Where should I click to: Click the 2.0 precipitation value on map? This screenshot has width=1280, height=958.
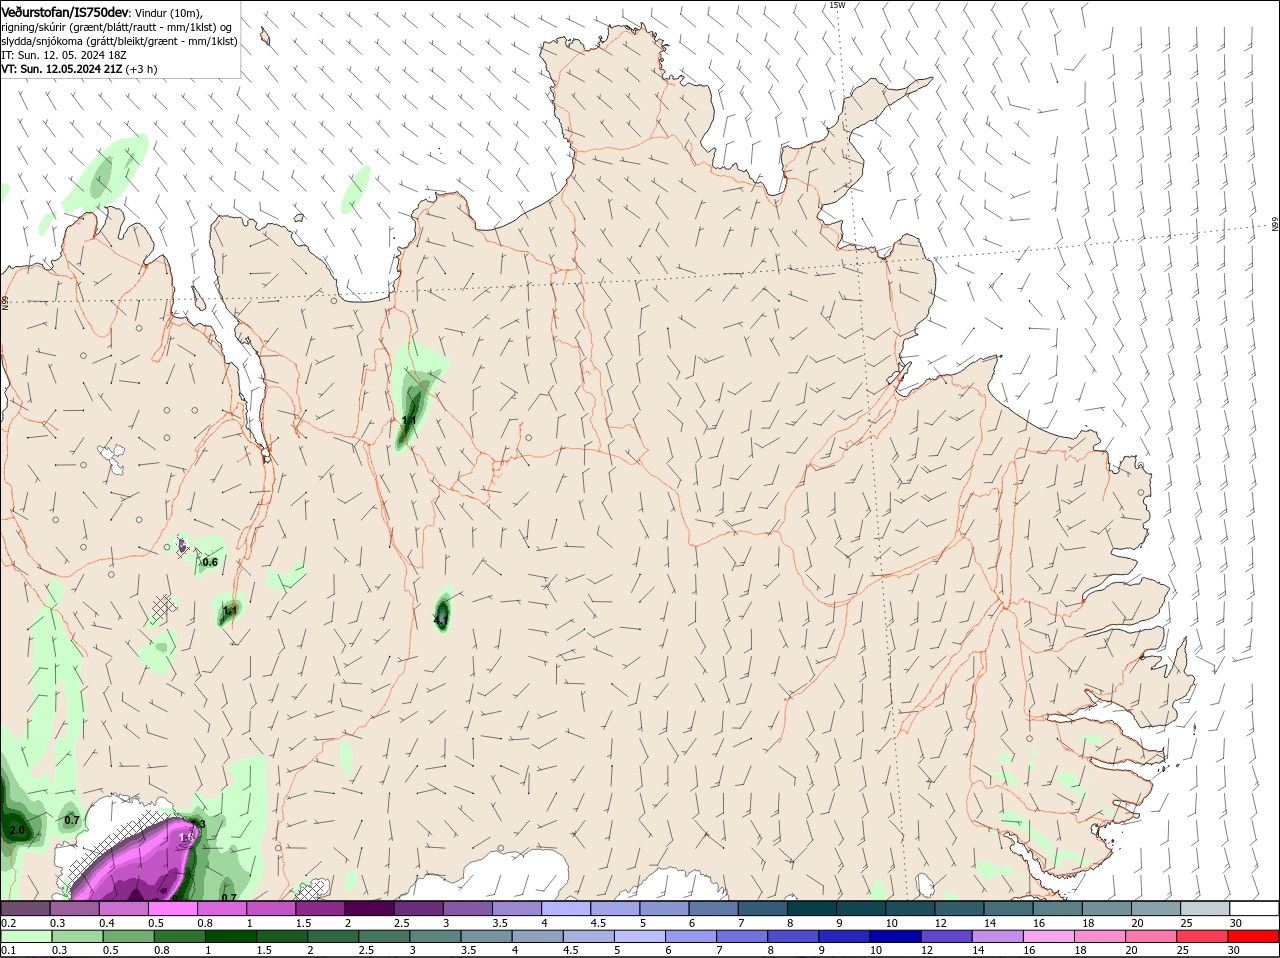coord(17,830)
